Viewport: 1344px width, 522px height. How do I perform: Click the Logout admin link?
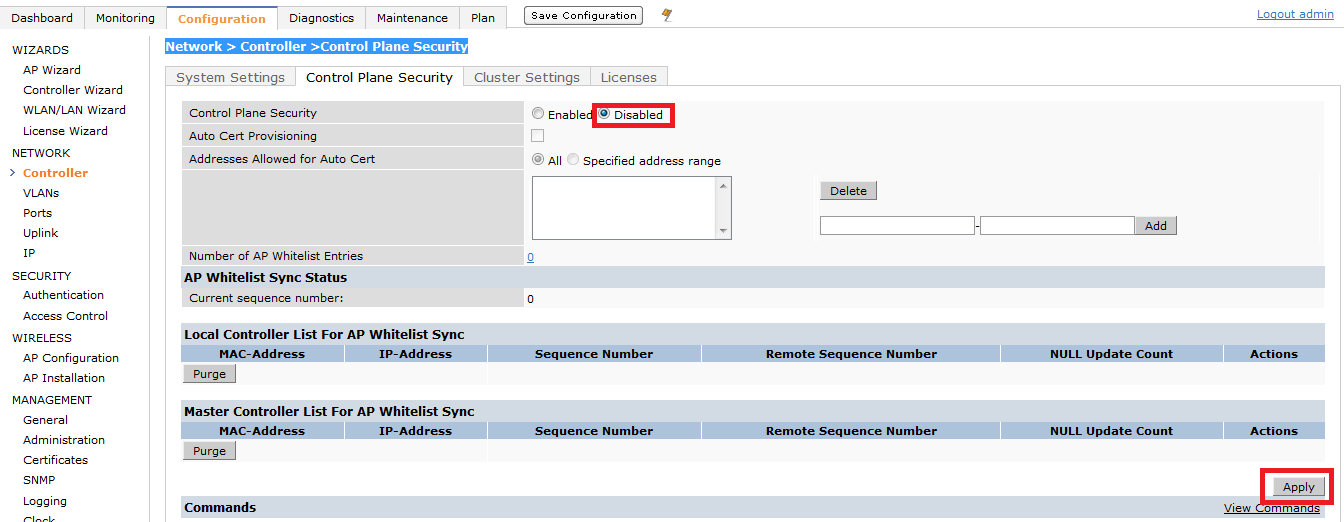(1295, 15)
